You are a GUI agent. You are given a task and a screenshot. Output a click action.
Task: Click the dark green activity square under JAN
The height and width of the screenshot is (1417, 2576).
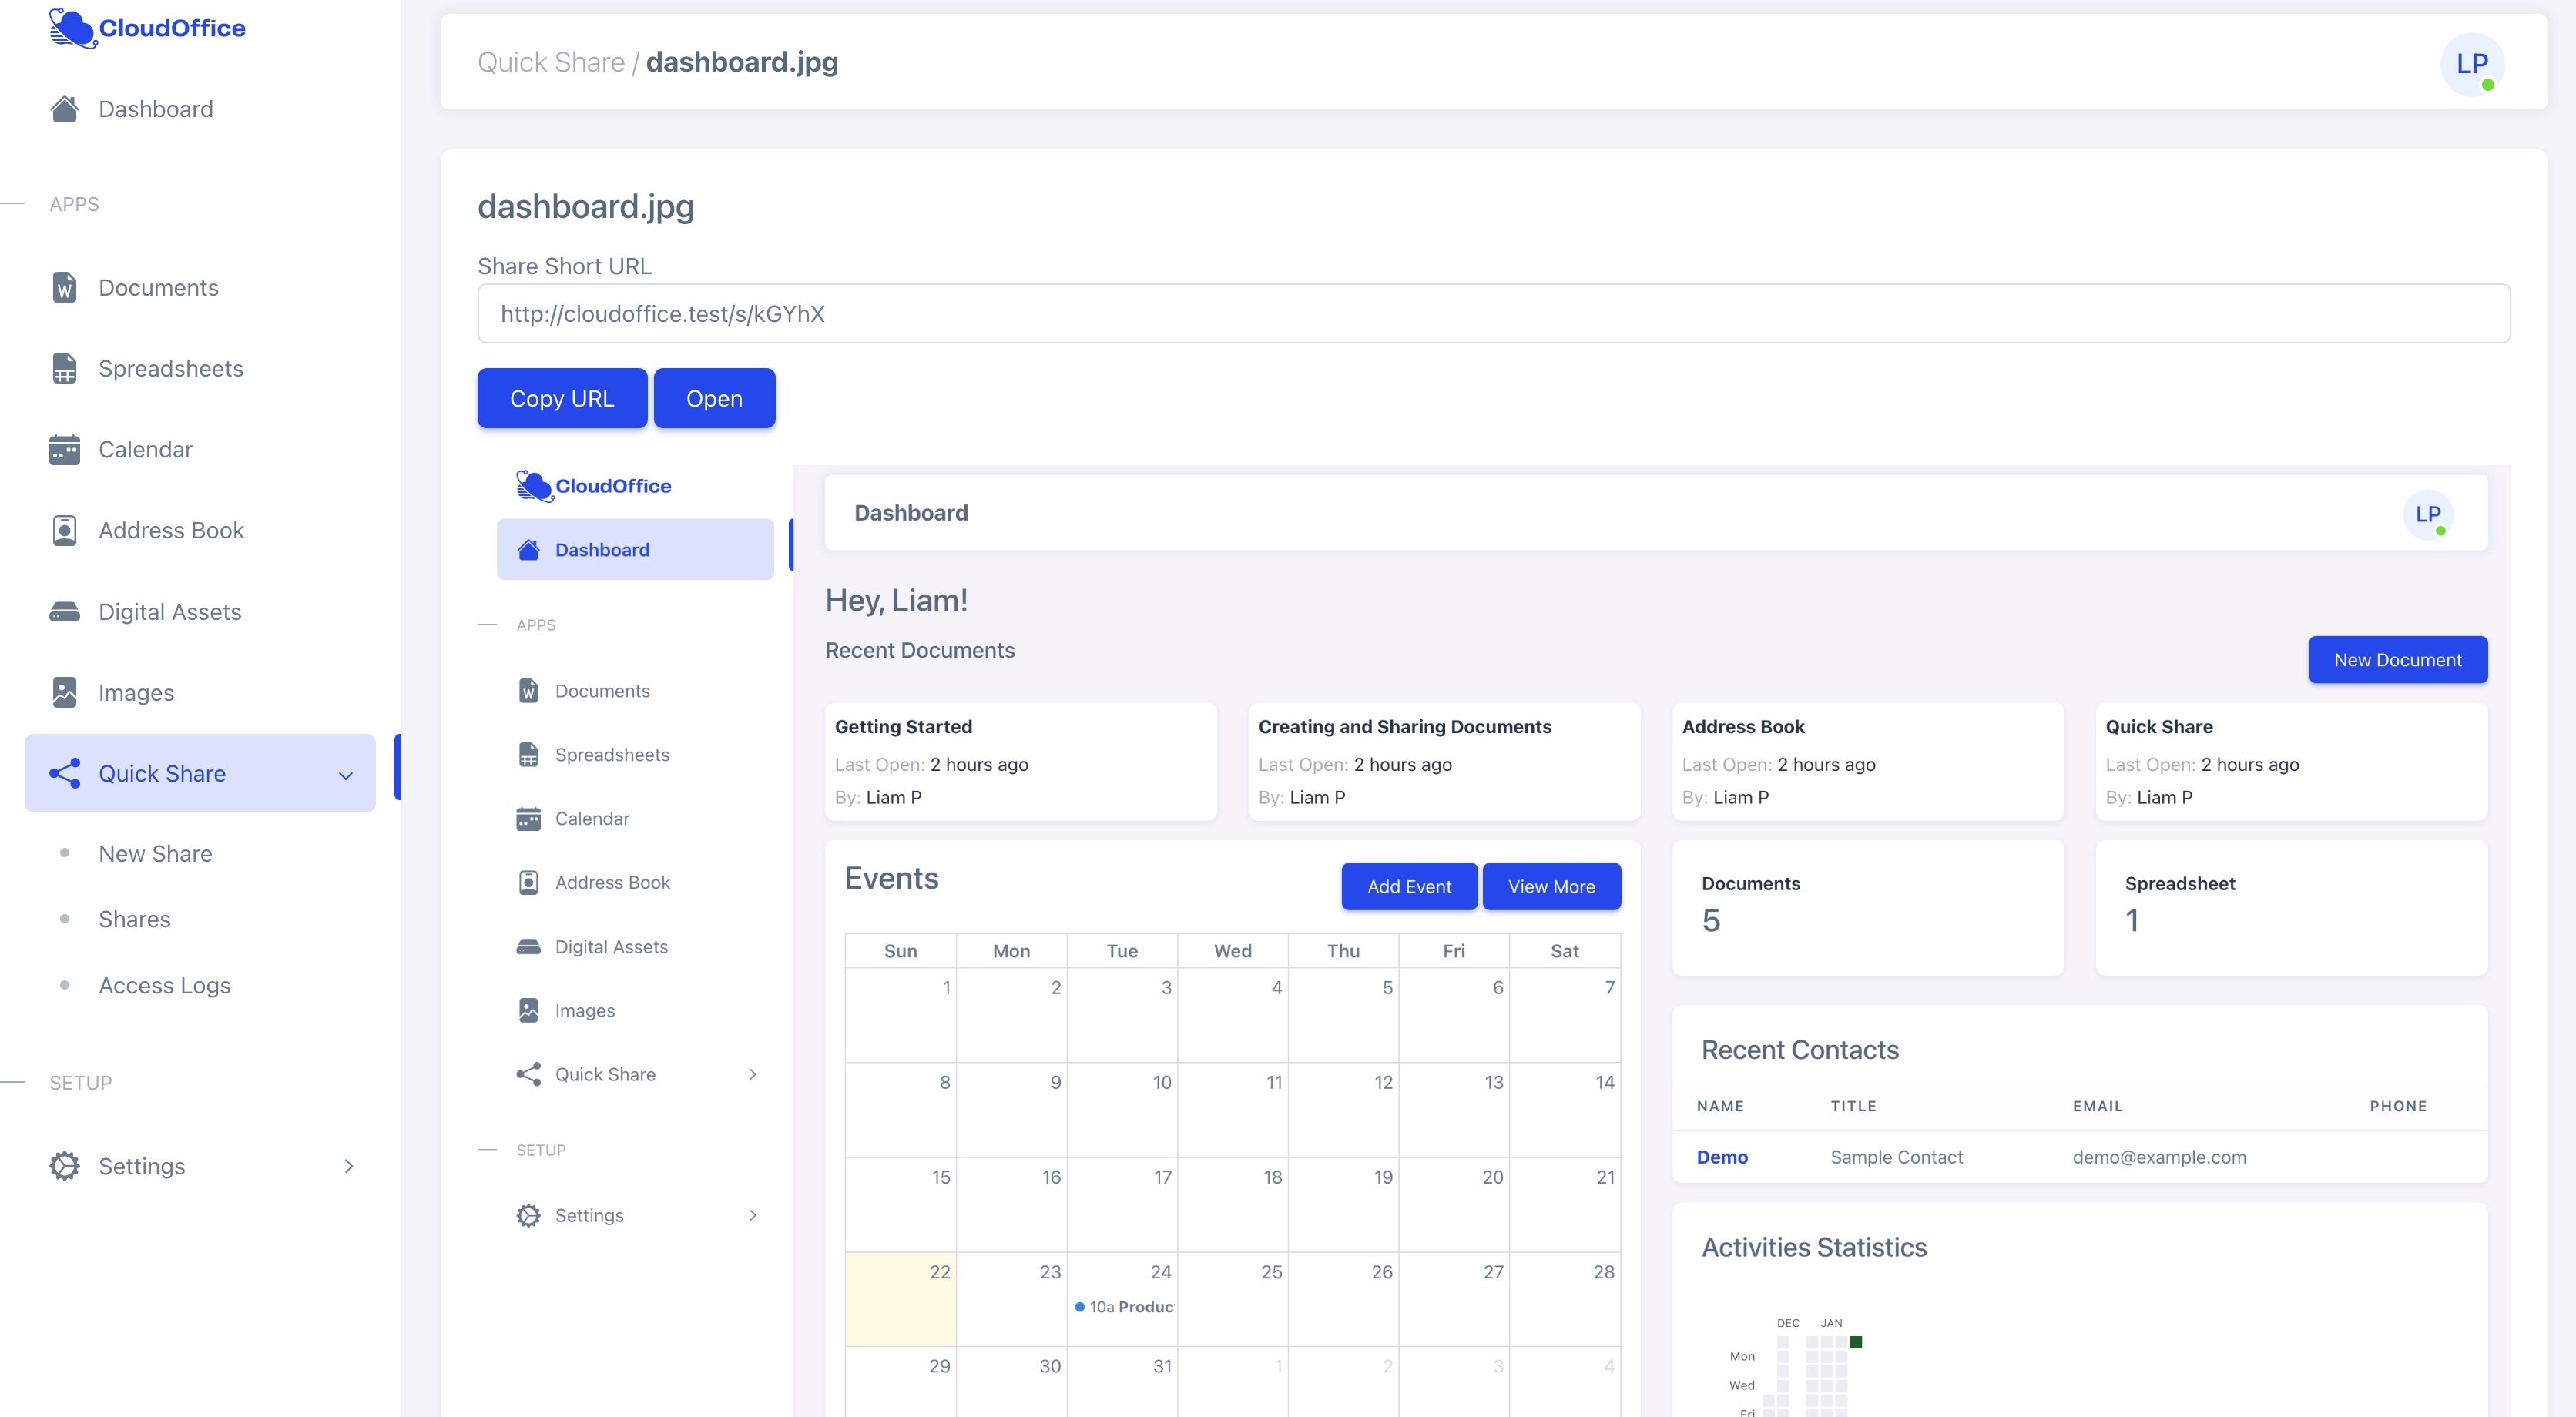1856,1342
